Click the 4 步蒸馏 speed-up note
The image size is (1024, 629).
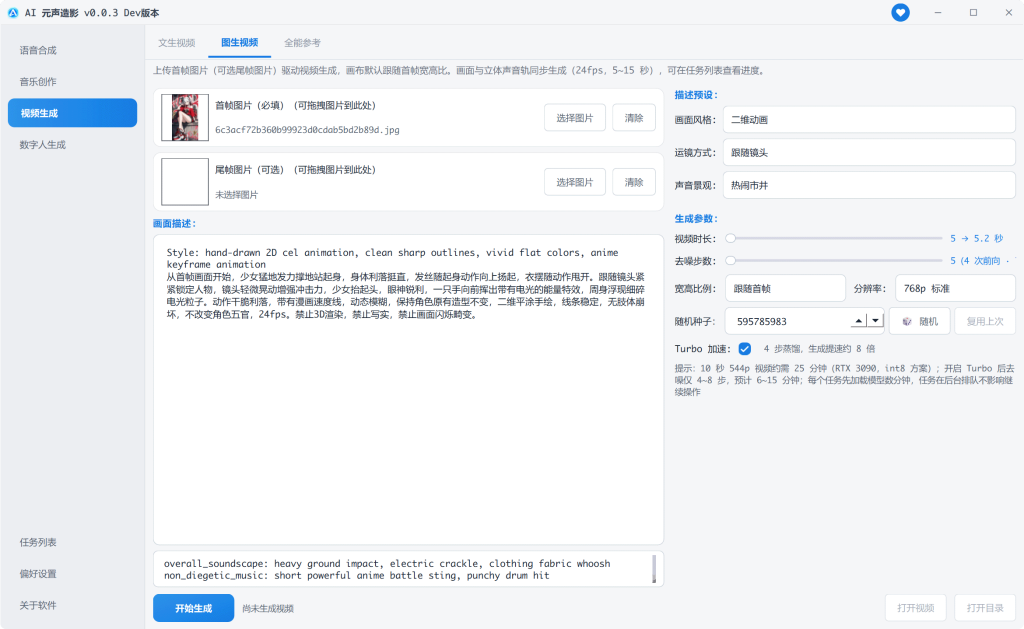coord(819,349)
